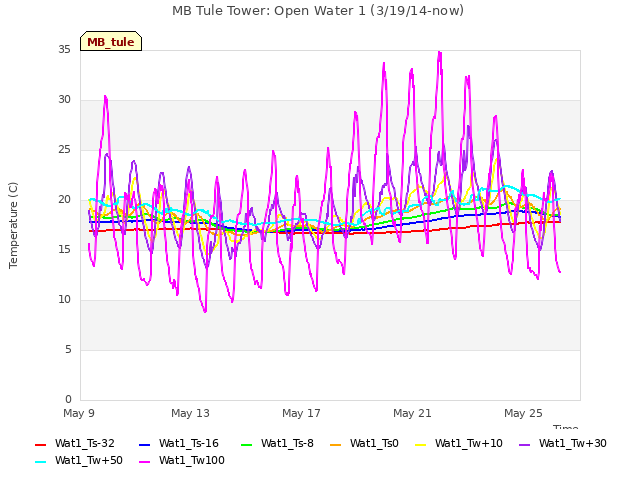
Task: Click the May 9 x-axis label
Action: pyautogui.click(x=79, y=413)
